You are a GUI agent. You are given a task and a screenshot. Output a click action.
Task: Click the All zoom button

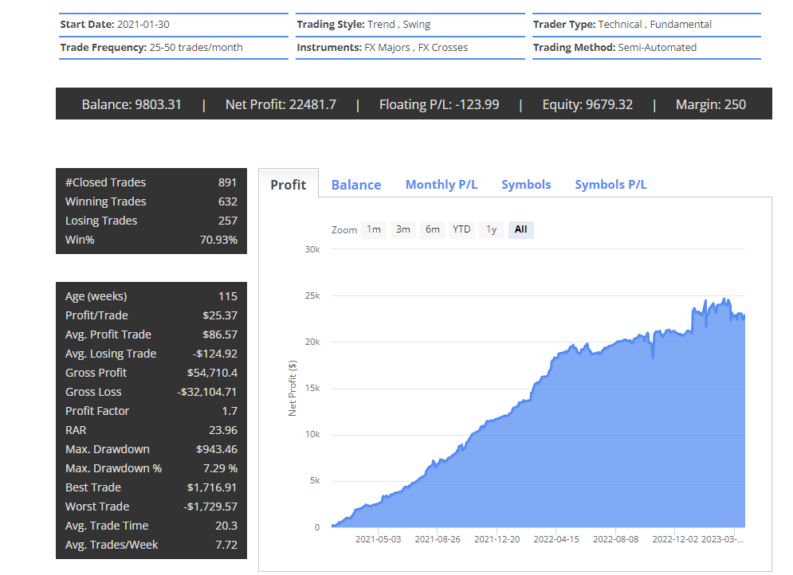tap(520, 229)
